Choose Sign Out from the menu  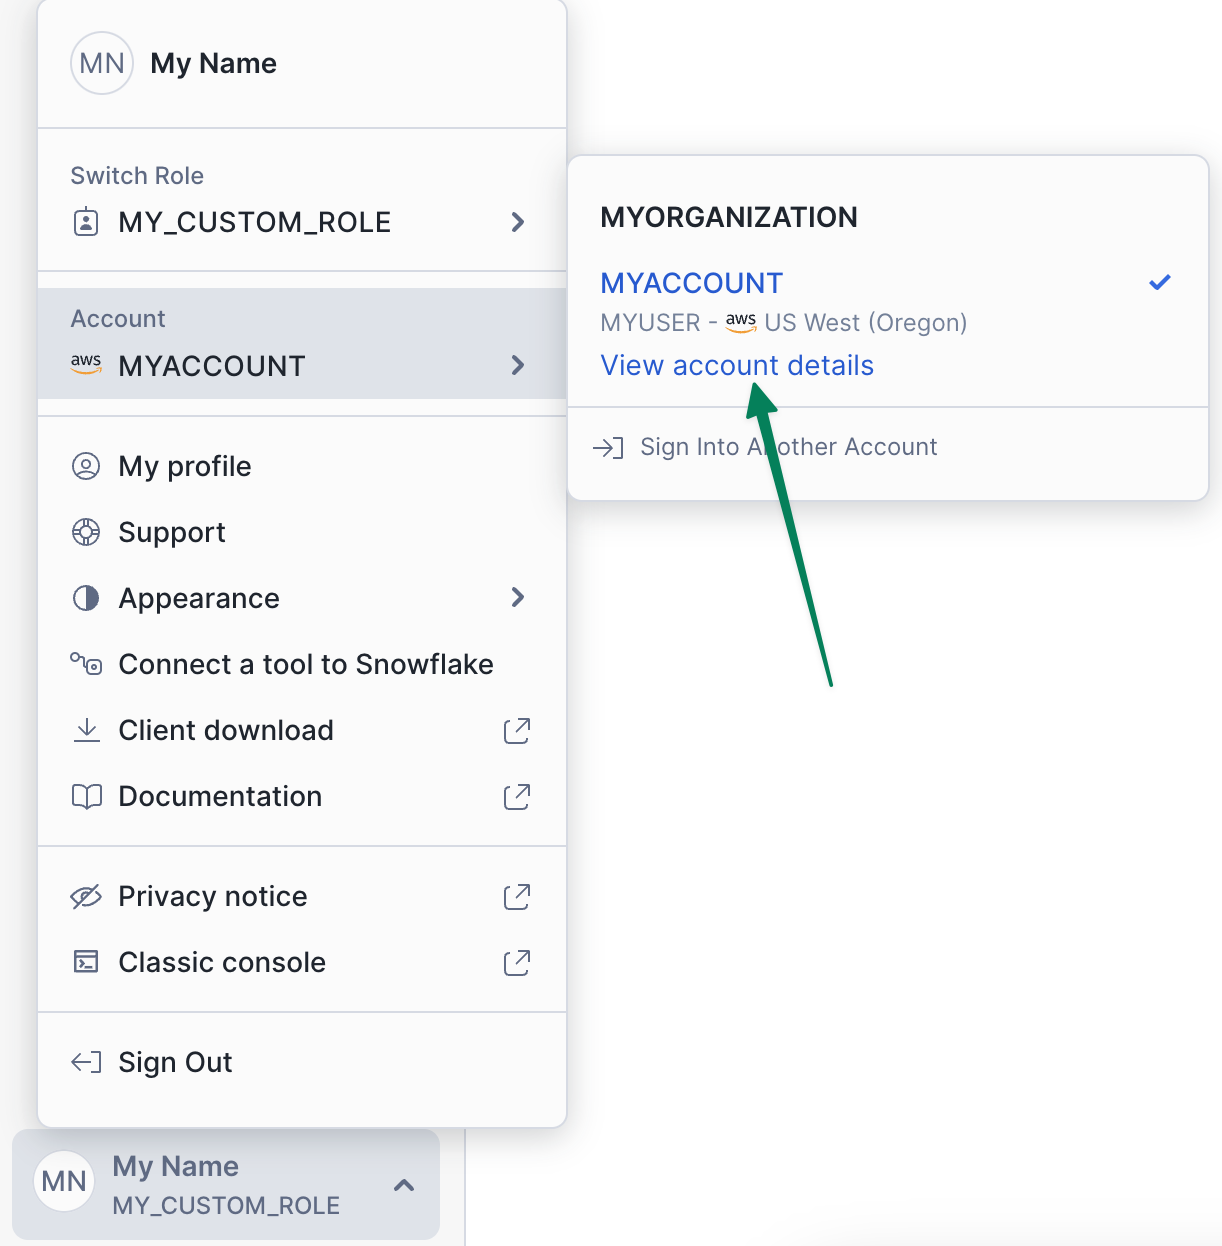coord(175,1062)
